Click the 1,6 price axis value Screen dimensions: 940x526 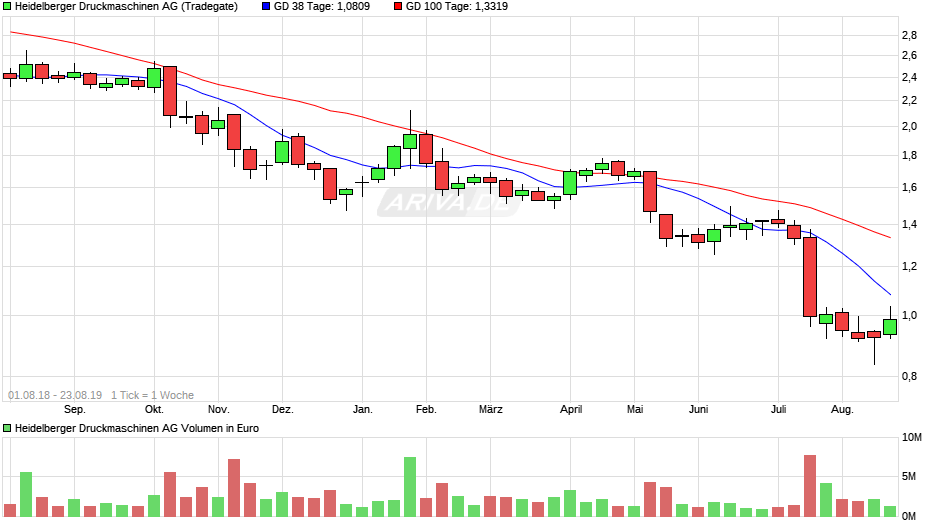(909, 188)
